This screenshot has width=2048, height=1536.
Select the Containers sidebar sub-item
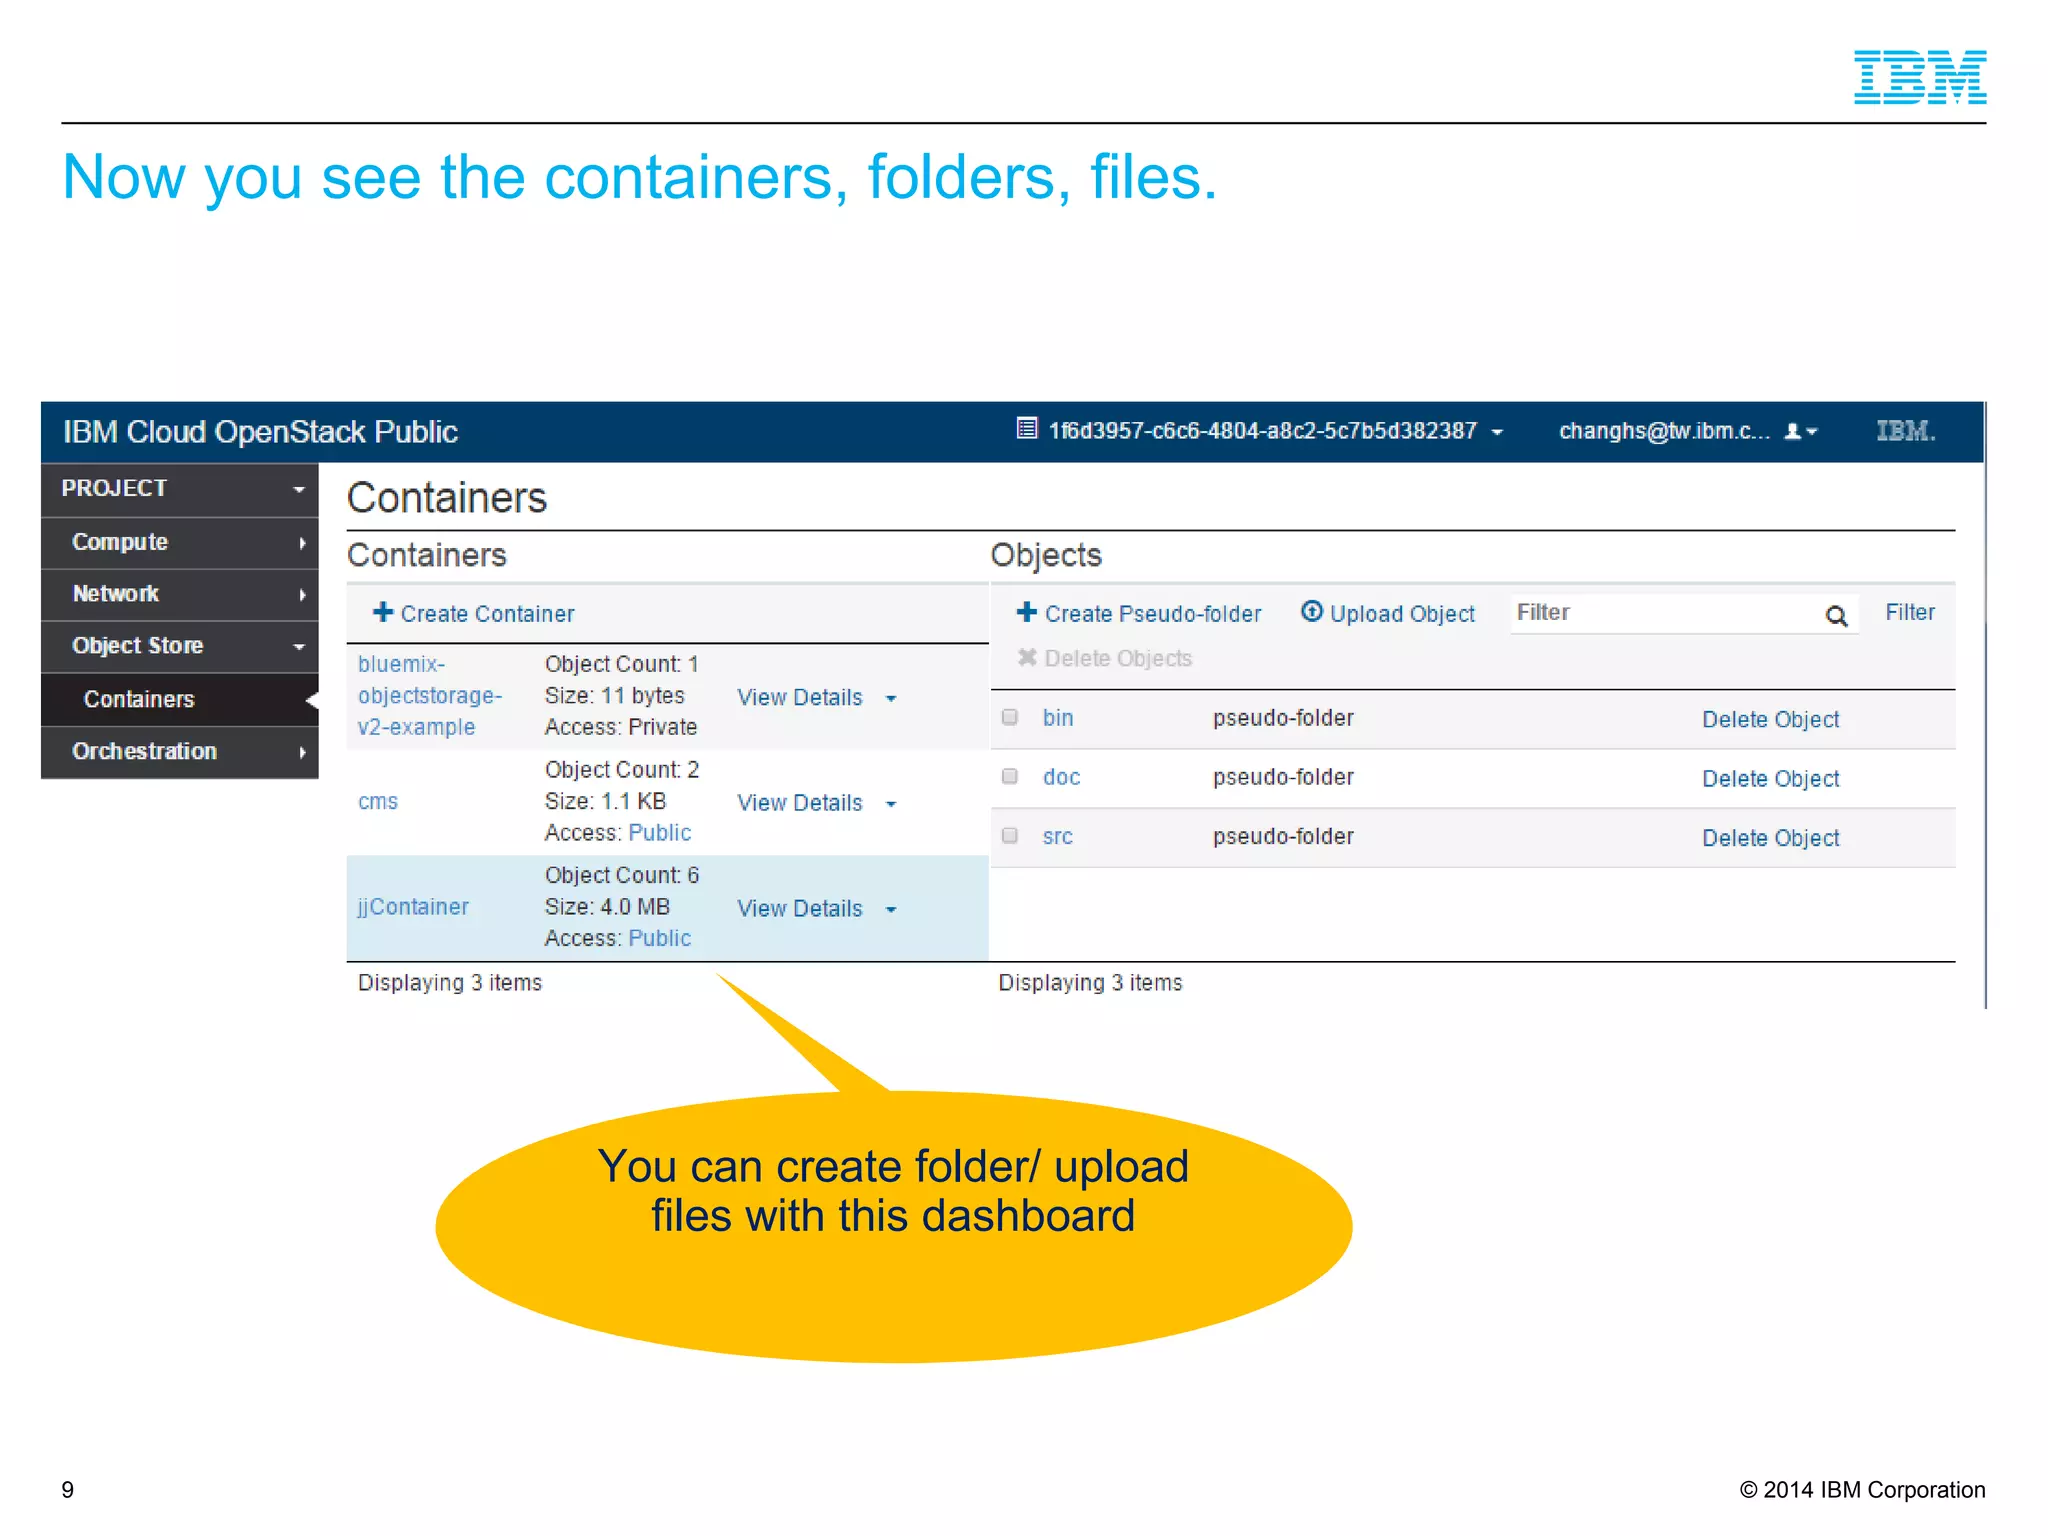click(x=180, y=699)
